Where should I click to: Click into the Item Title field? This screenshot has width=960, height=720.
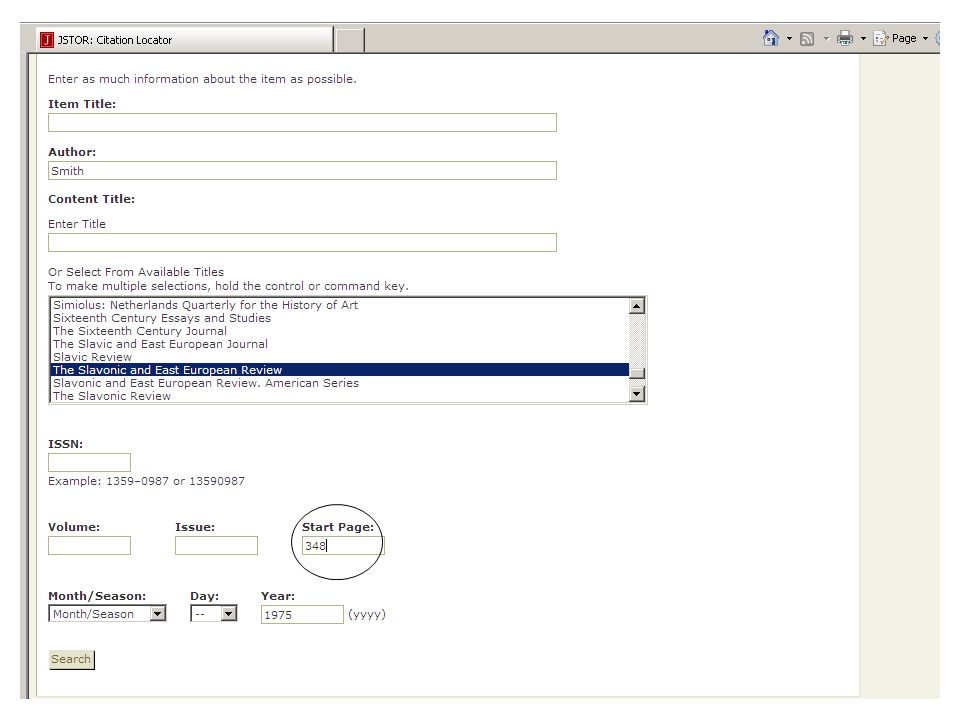pos(302,122)
